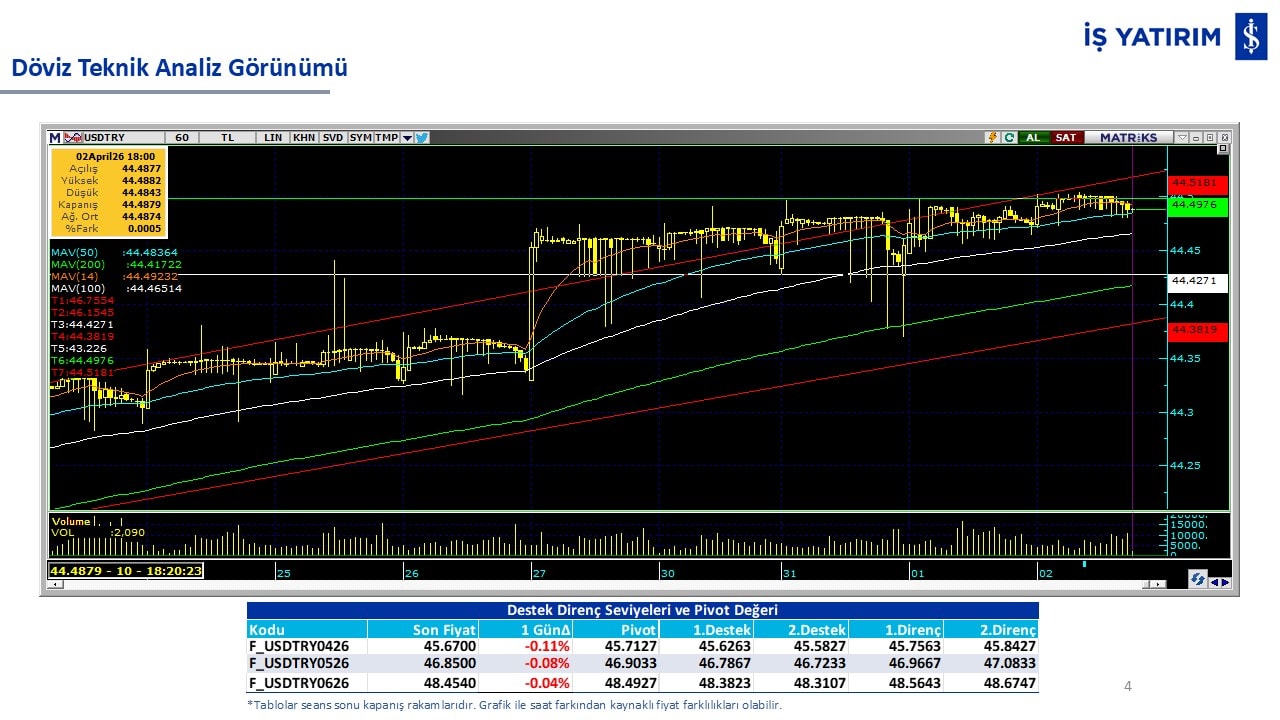Expand the triangle menu right of MATRIKS
The image size is (1280, 720).
coord(1182,137)
